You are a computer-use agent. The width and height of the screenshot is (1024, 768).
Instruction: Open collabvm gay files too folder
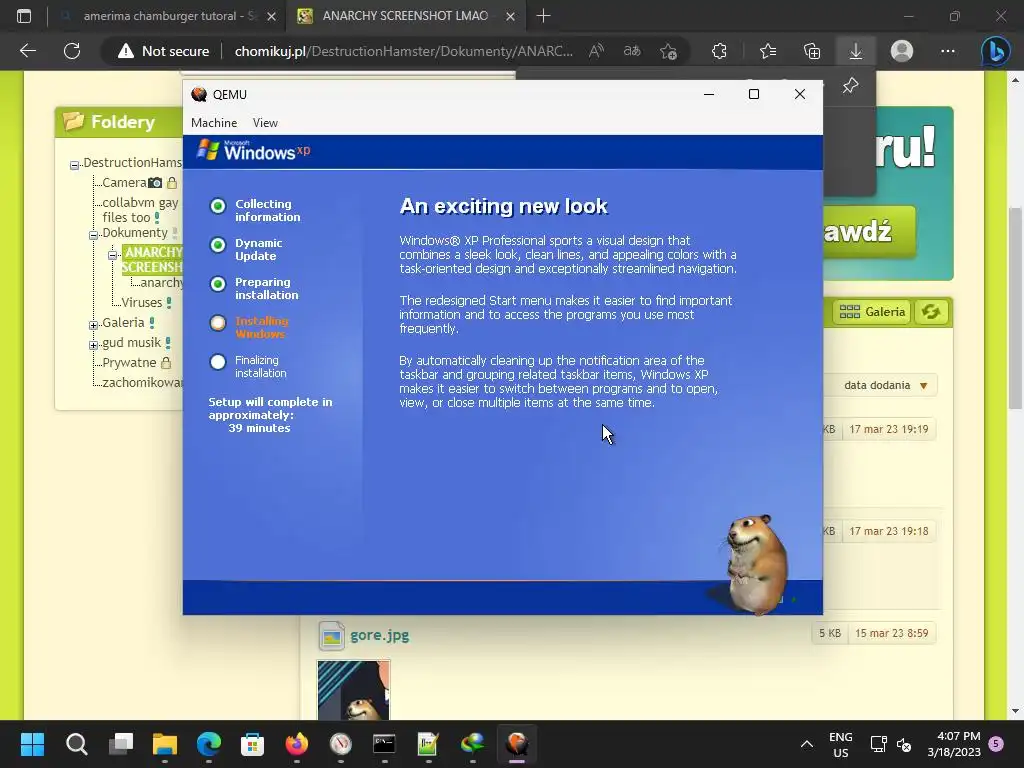pyautogui.click(x=140, y=210)
